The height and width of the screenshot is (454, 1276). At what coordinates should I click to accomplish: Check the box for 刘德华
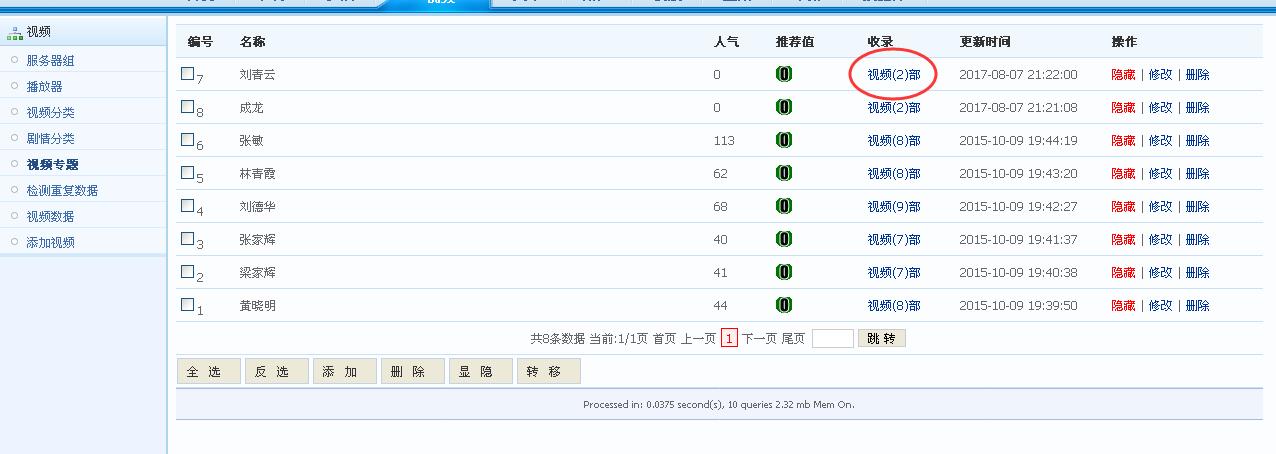click(x=187, y=205)
